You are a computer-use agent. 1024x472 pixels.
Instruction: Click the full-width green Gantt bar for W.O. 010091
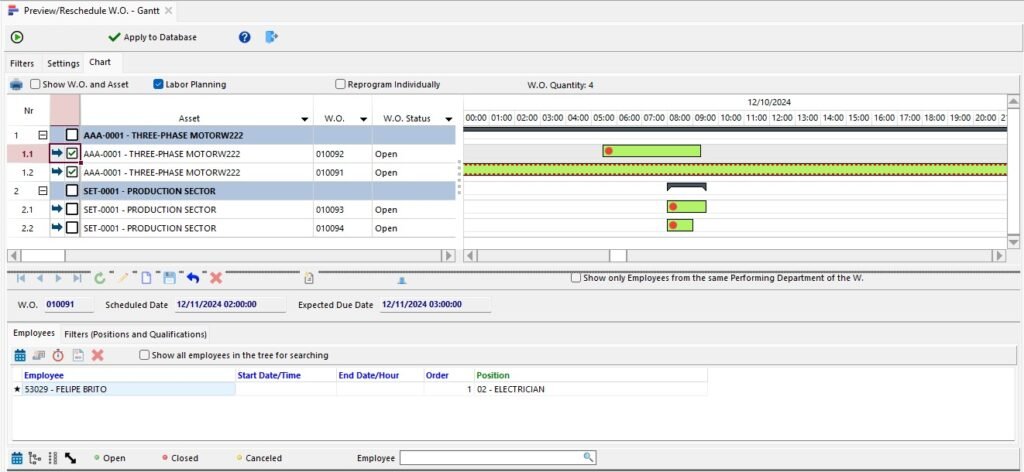[x=735, y=170]
